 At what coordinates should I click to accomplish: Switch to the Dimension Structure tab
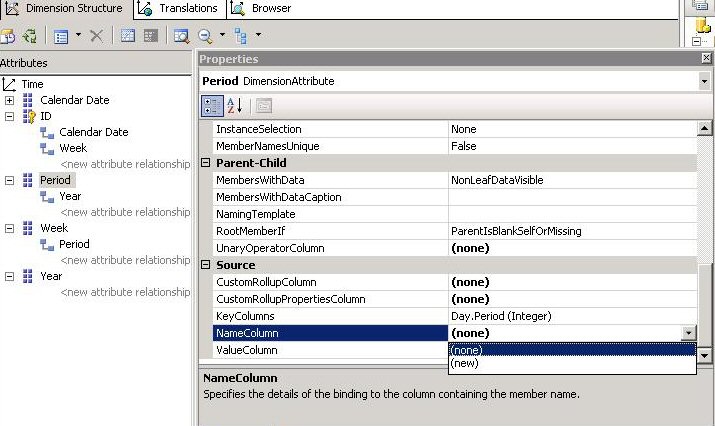[x=66, y=9]
